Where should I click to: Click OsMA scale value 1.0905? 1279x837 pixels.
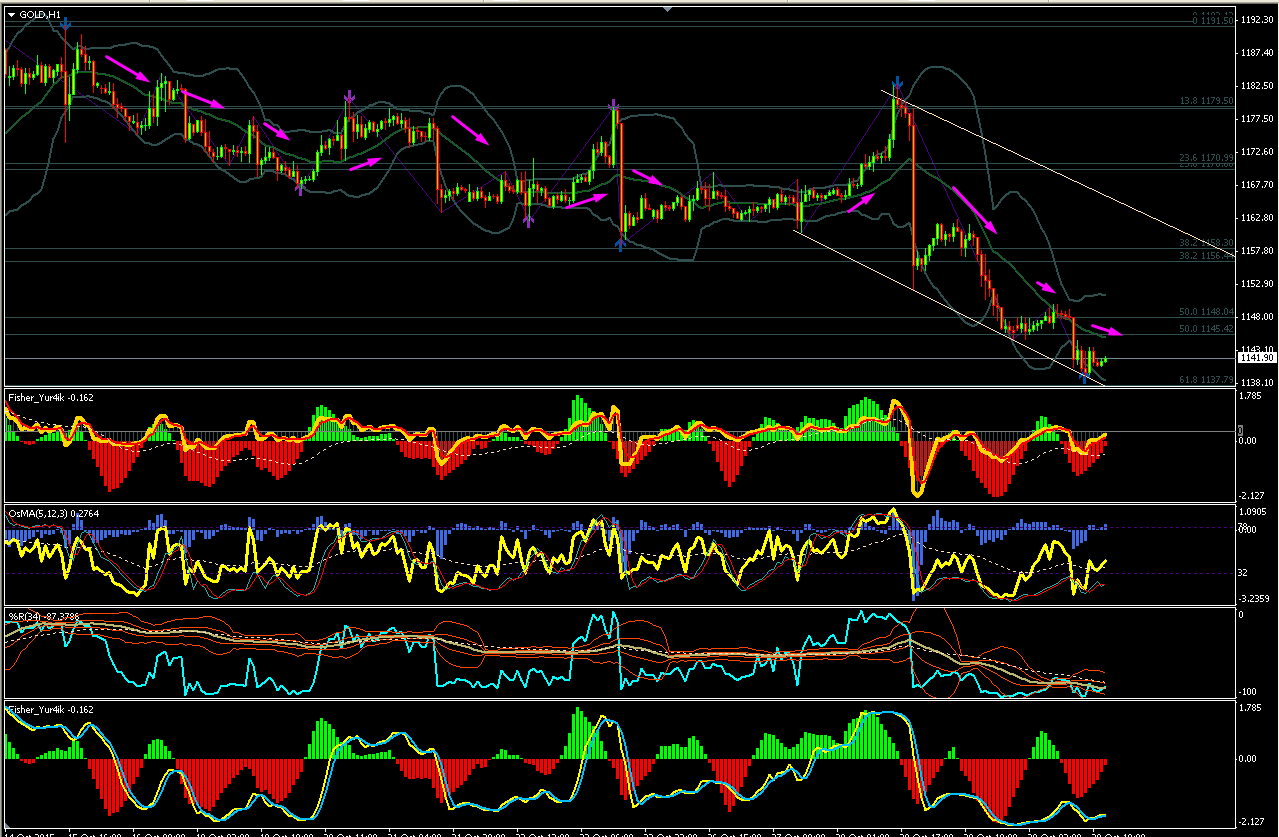pyautogui.click(x=1254, y=512)
